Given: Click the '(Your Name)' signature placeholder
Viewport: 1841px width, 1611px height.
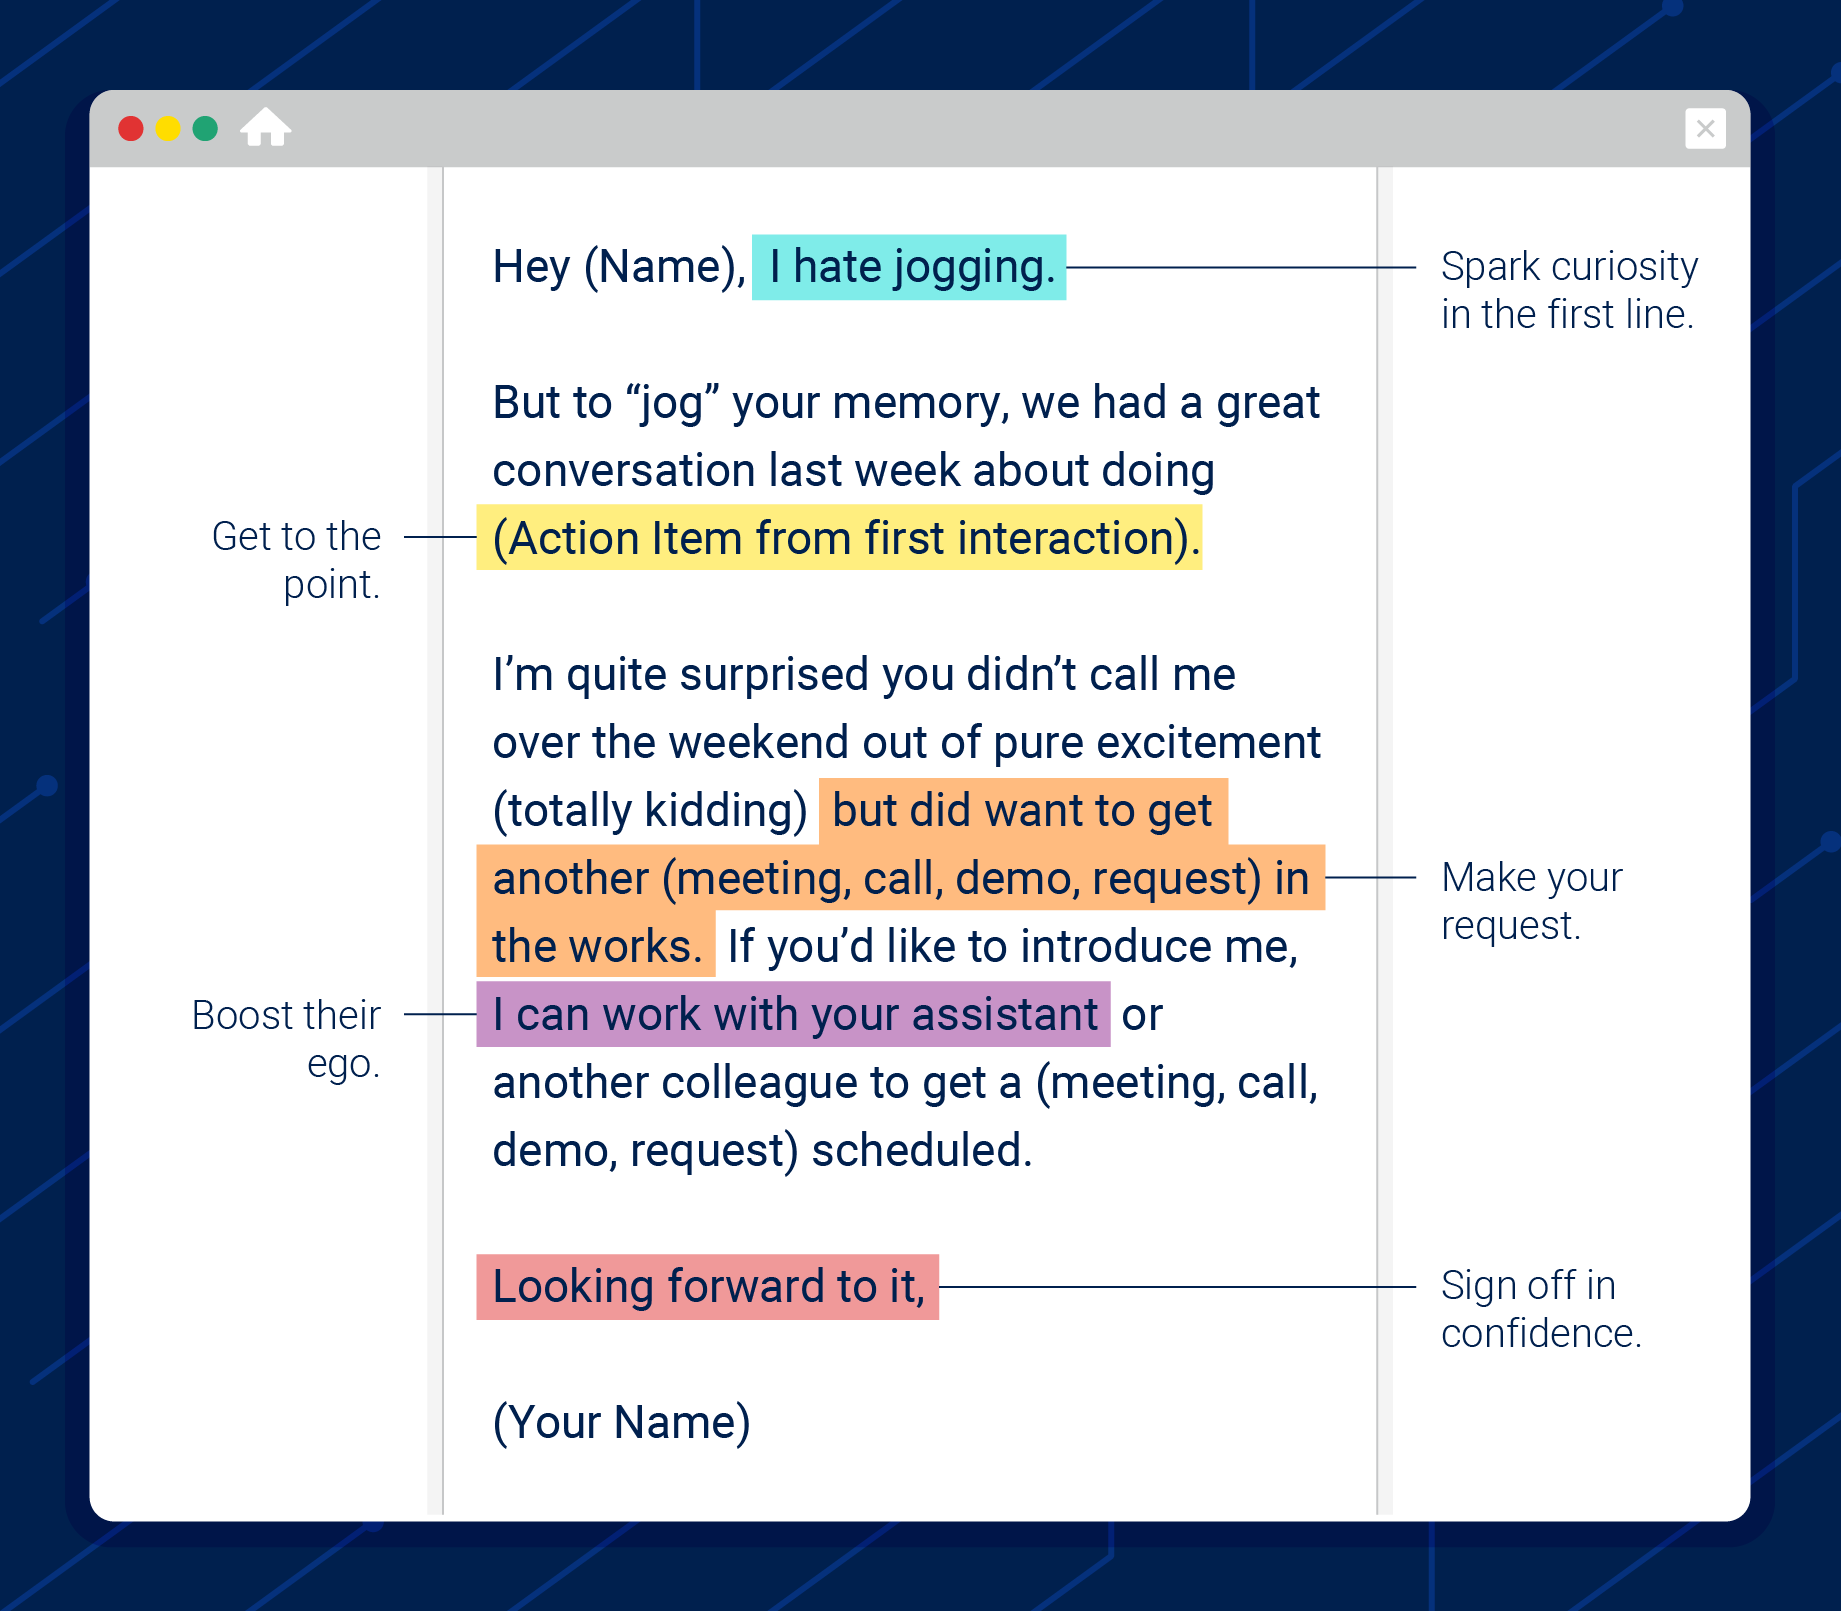Looking at the screenshot, I should [621, 1421].
